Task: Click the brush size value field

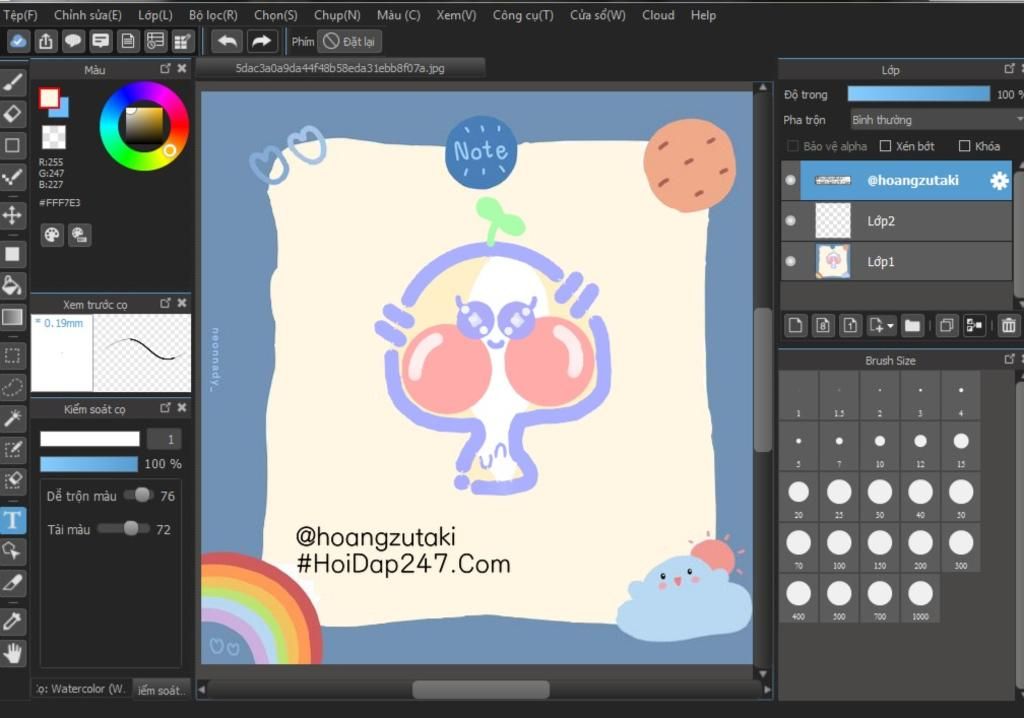Action: [164, 439]
